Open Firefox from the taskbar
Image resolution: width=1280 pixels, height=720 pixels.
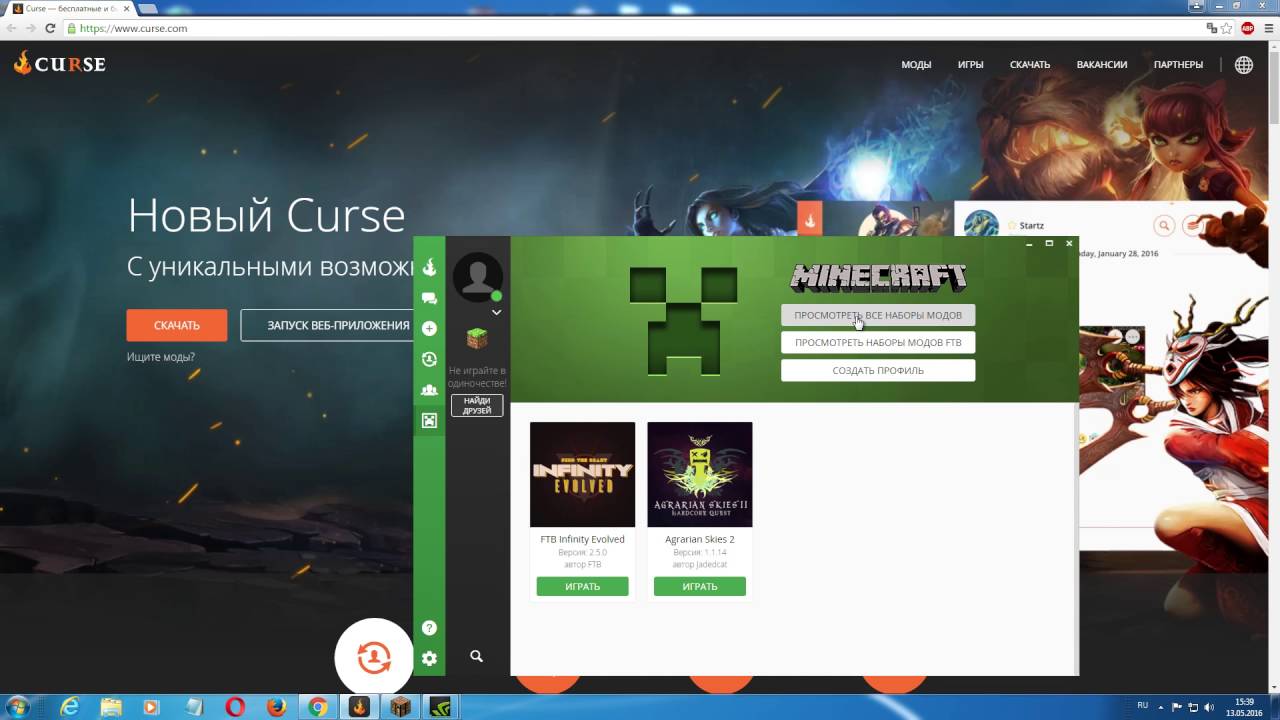(x=276, y=707)
